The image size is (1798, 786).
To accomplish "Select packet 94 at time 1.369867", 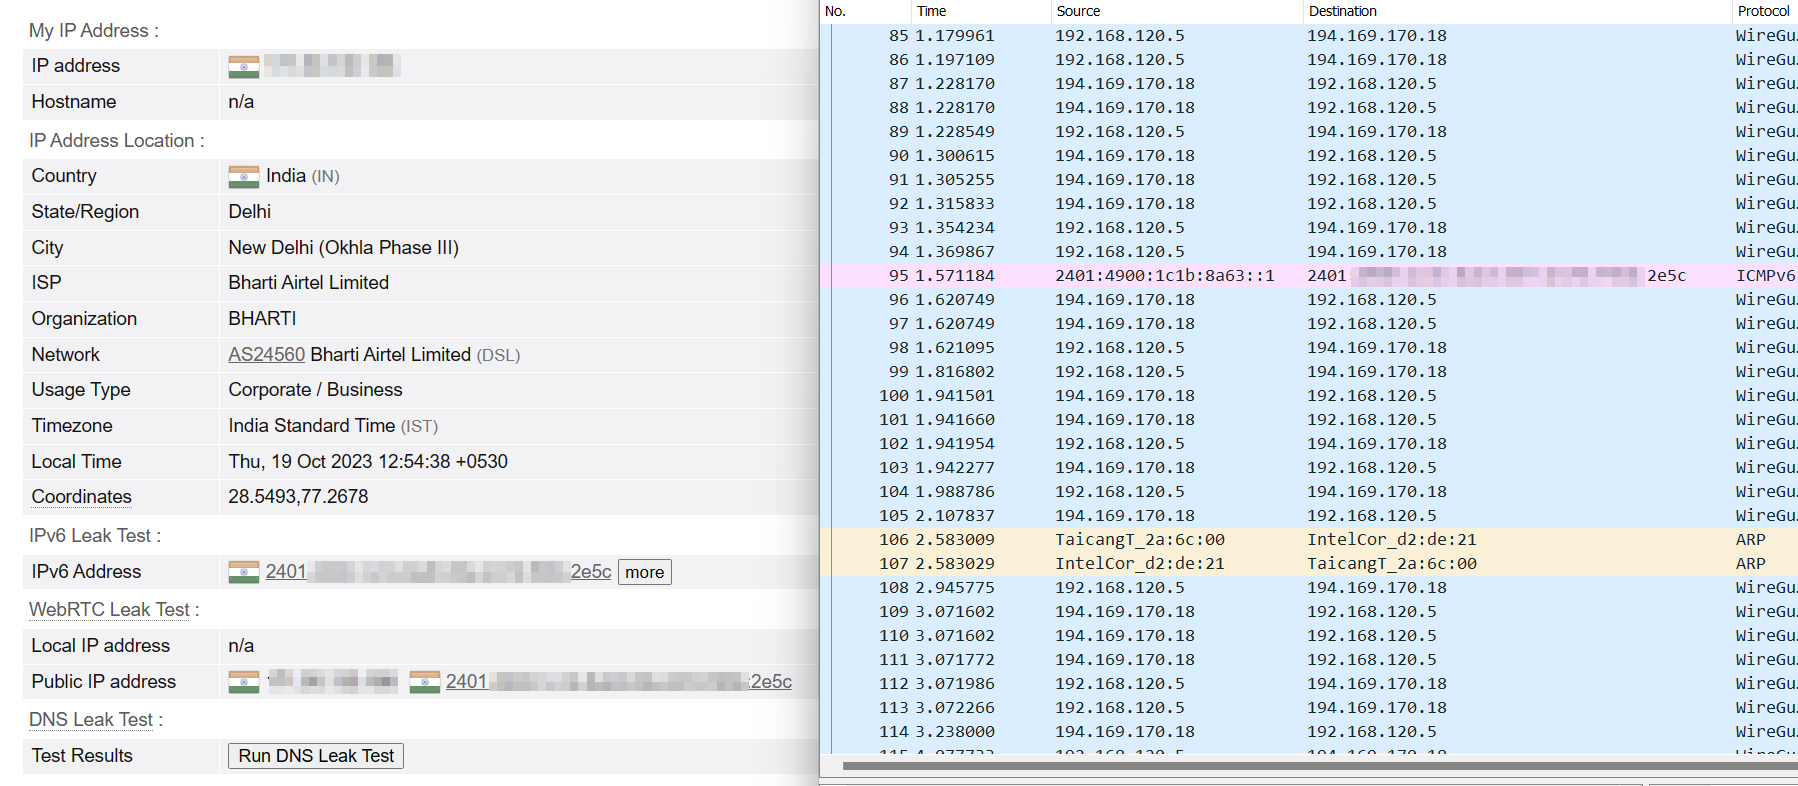I will 1309,251.
